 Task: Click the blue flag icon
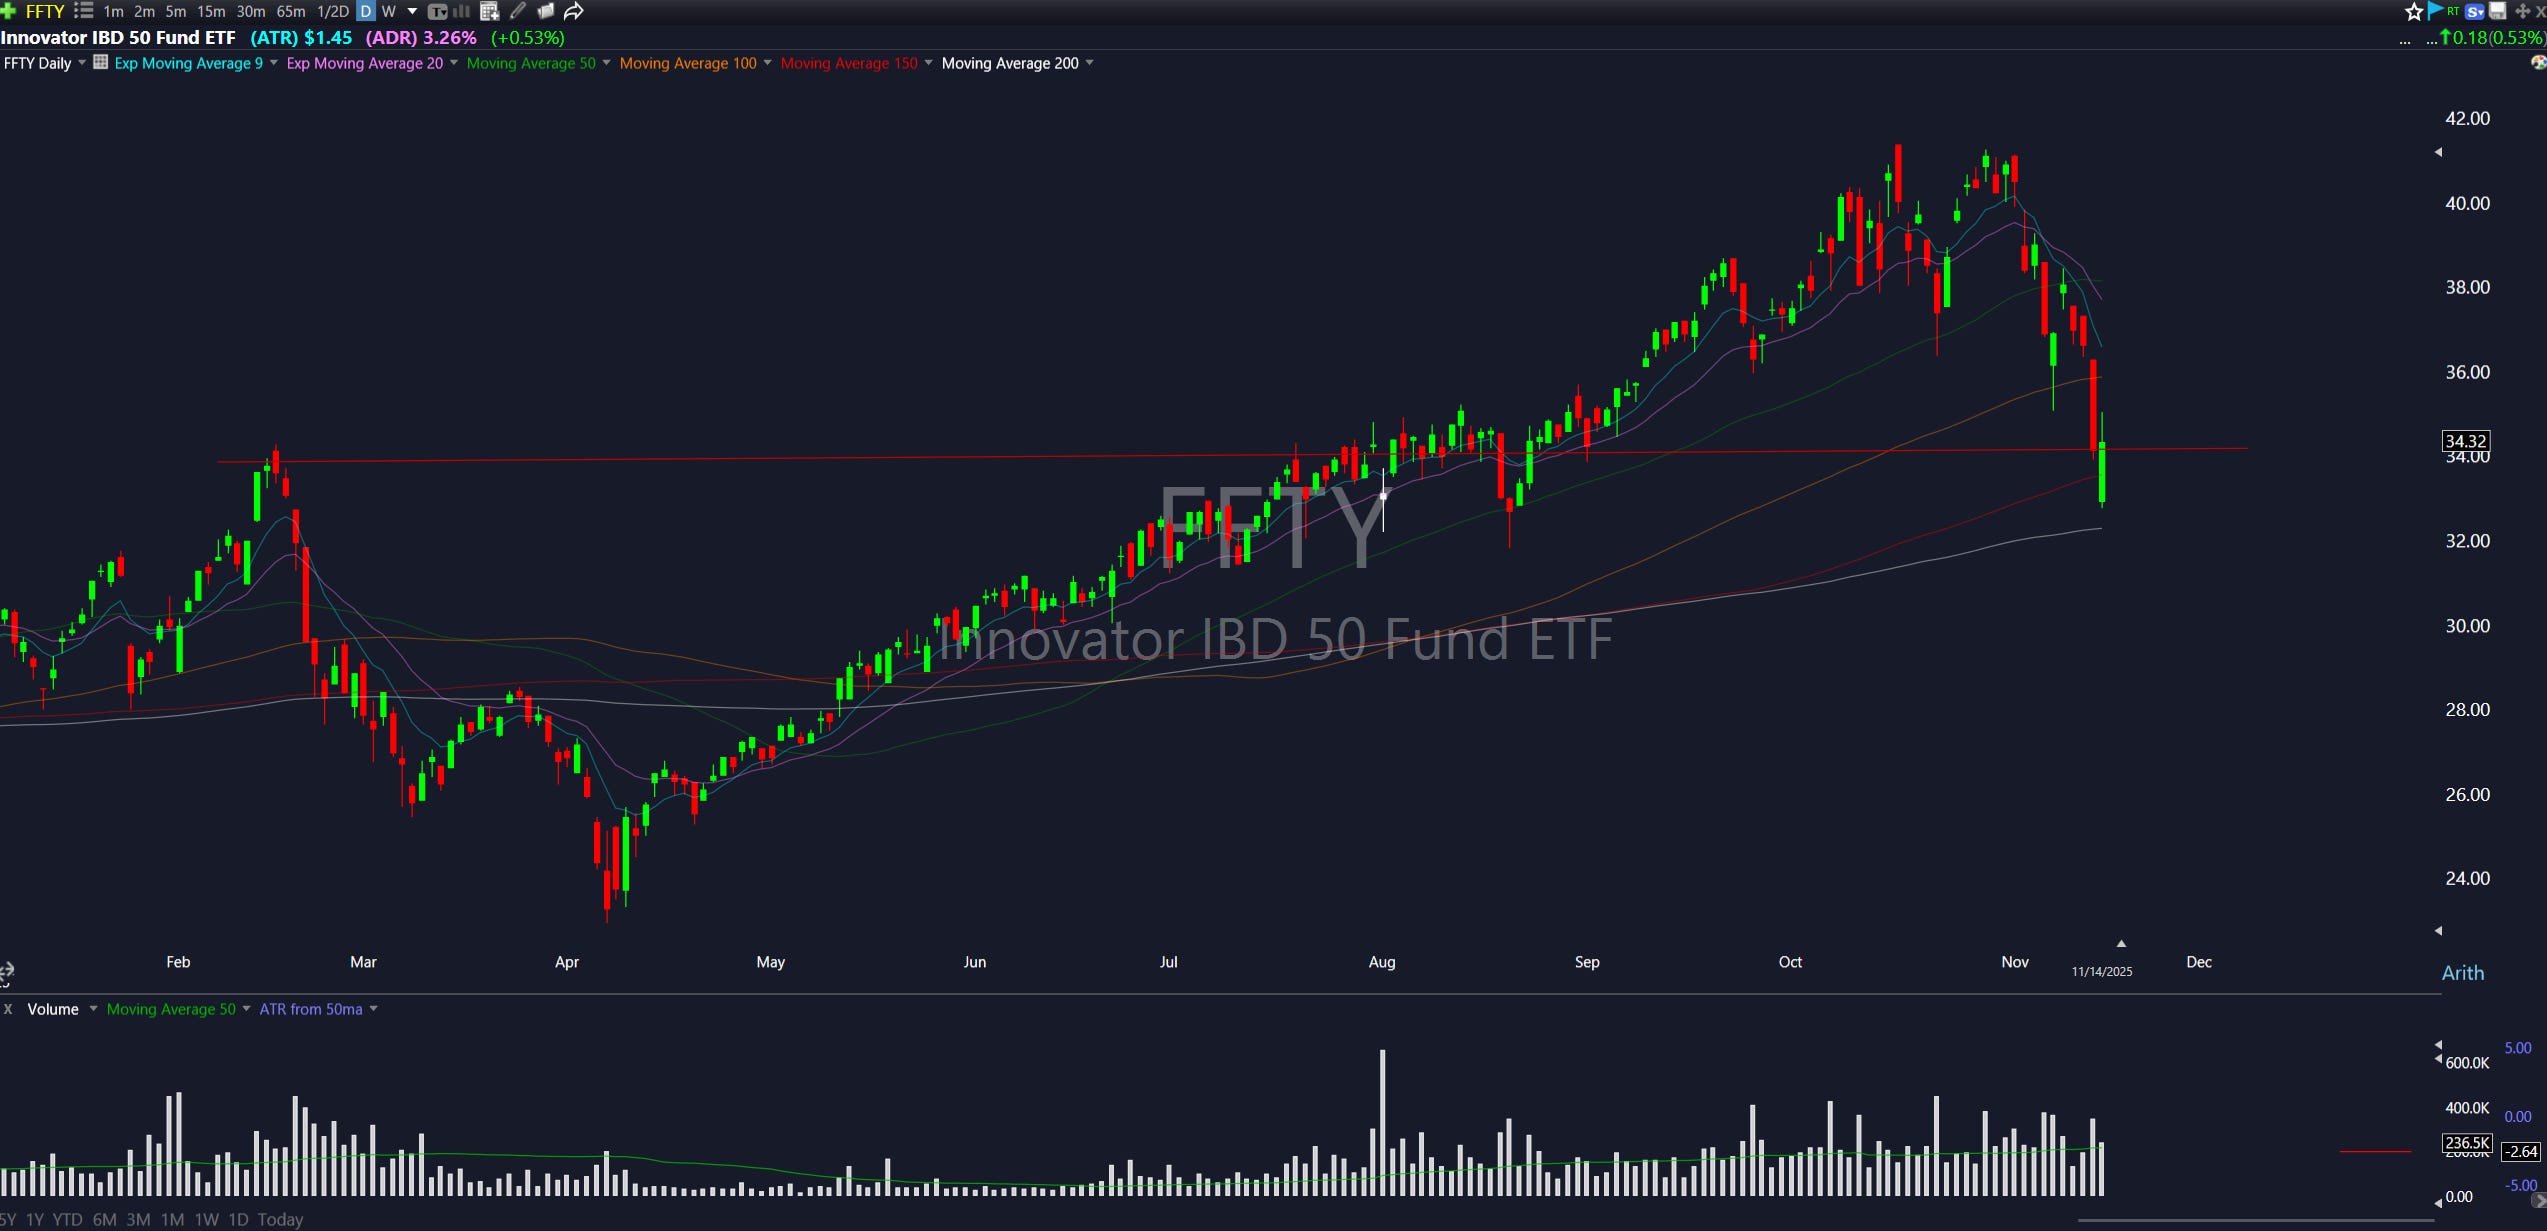click(x=2435, y=11)
